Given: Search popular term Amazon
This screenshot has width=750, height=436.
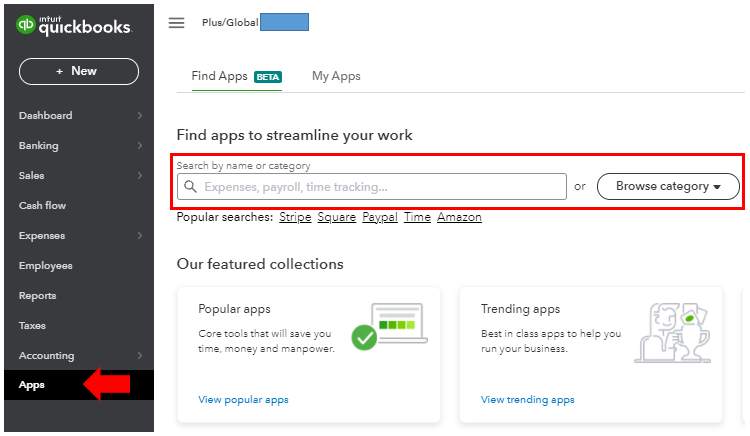Looking at the screenshot, I should click(459, 217).
